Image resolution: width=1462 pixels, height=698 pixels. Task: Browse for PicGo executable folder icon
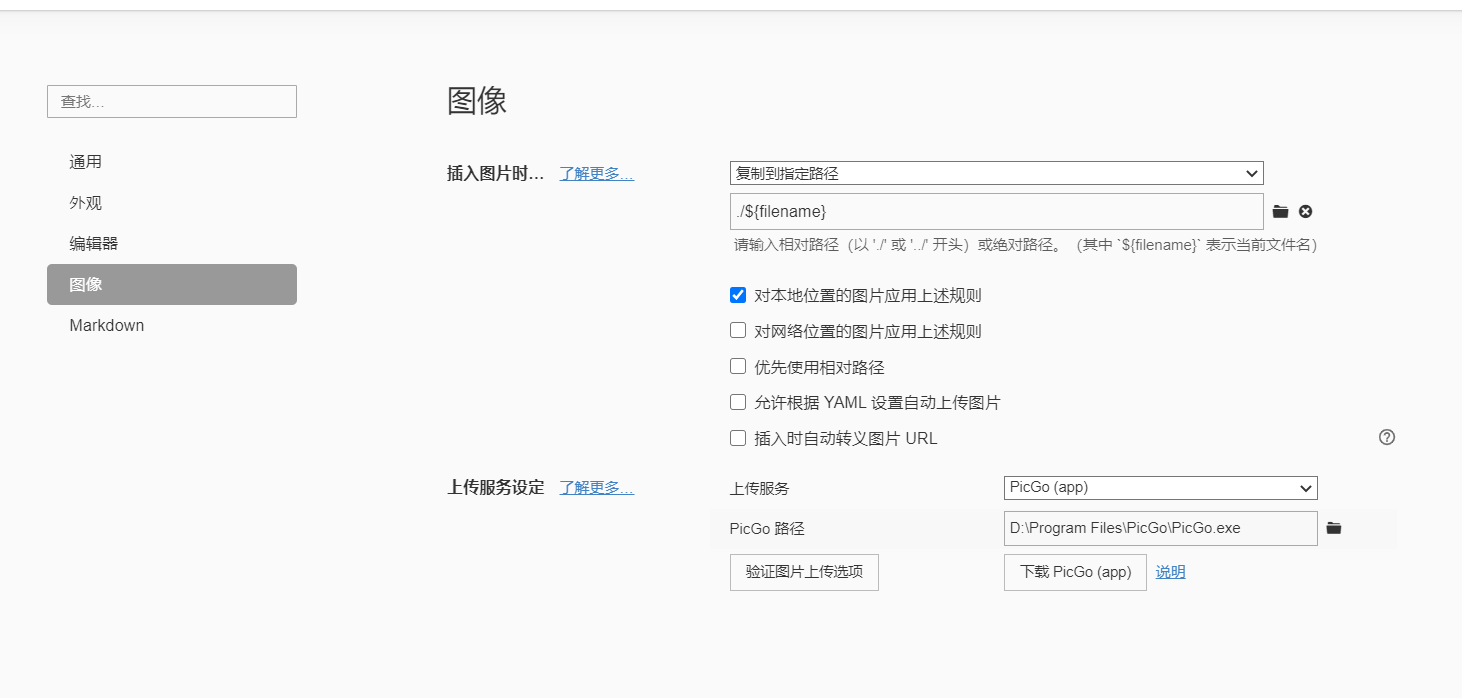point(1334,528)
